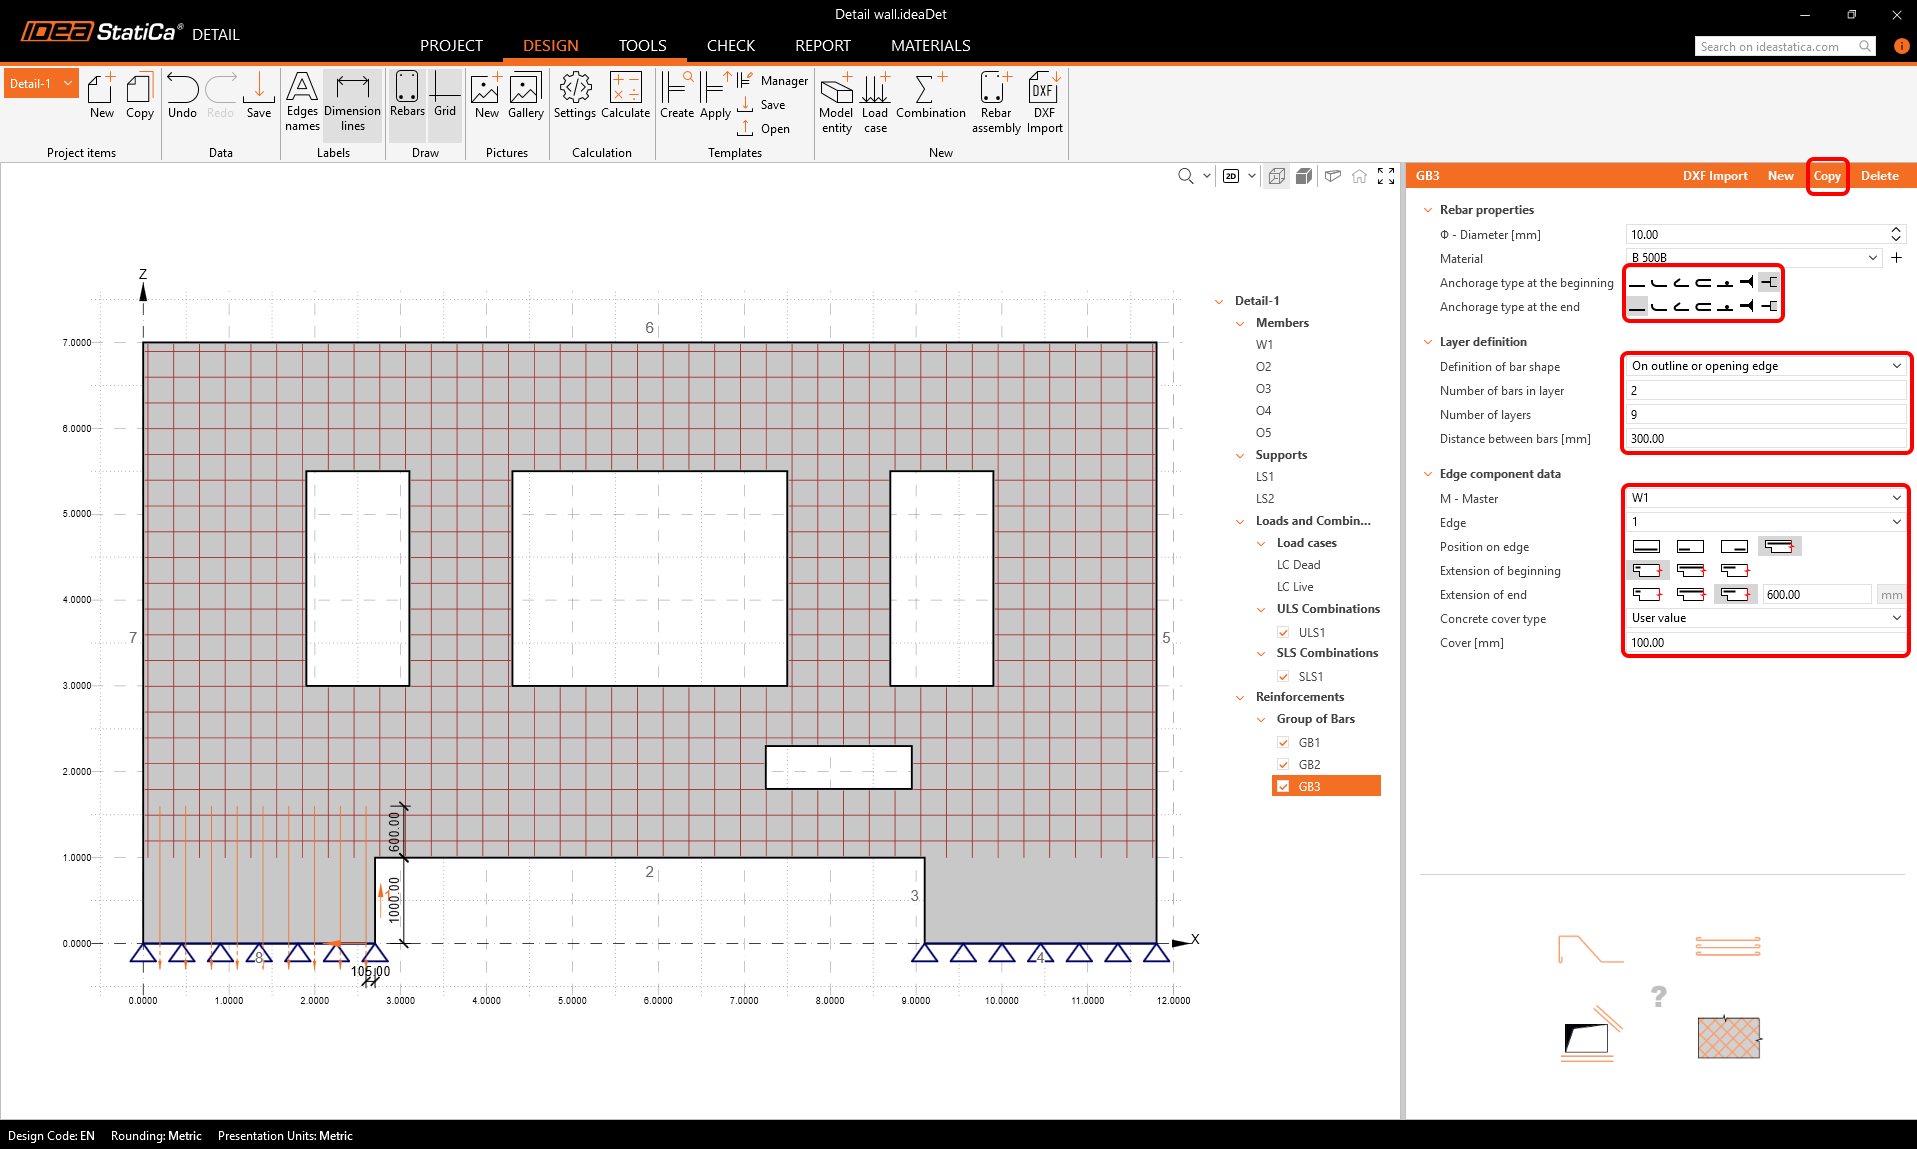
Task: Click the Number of layers field
Action: (1765, 415)
